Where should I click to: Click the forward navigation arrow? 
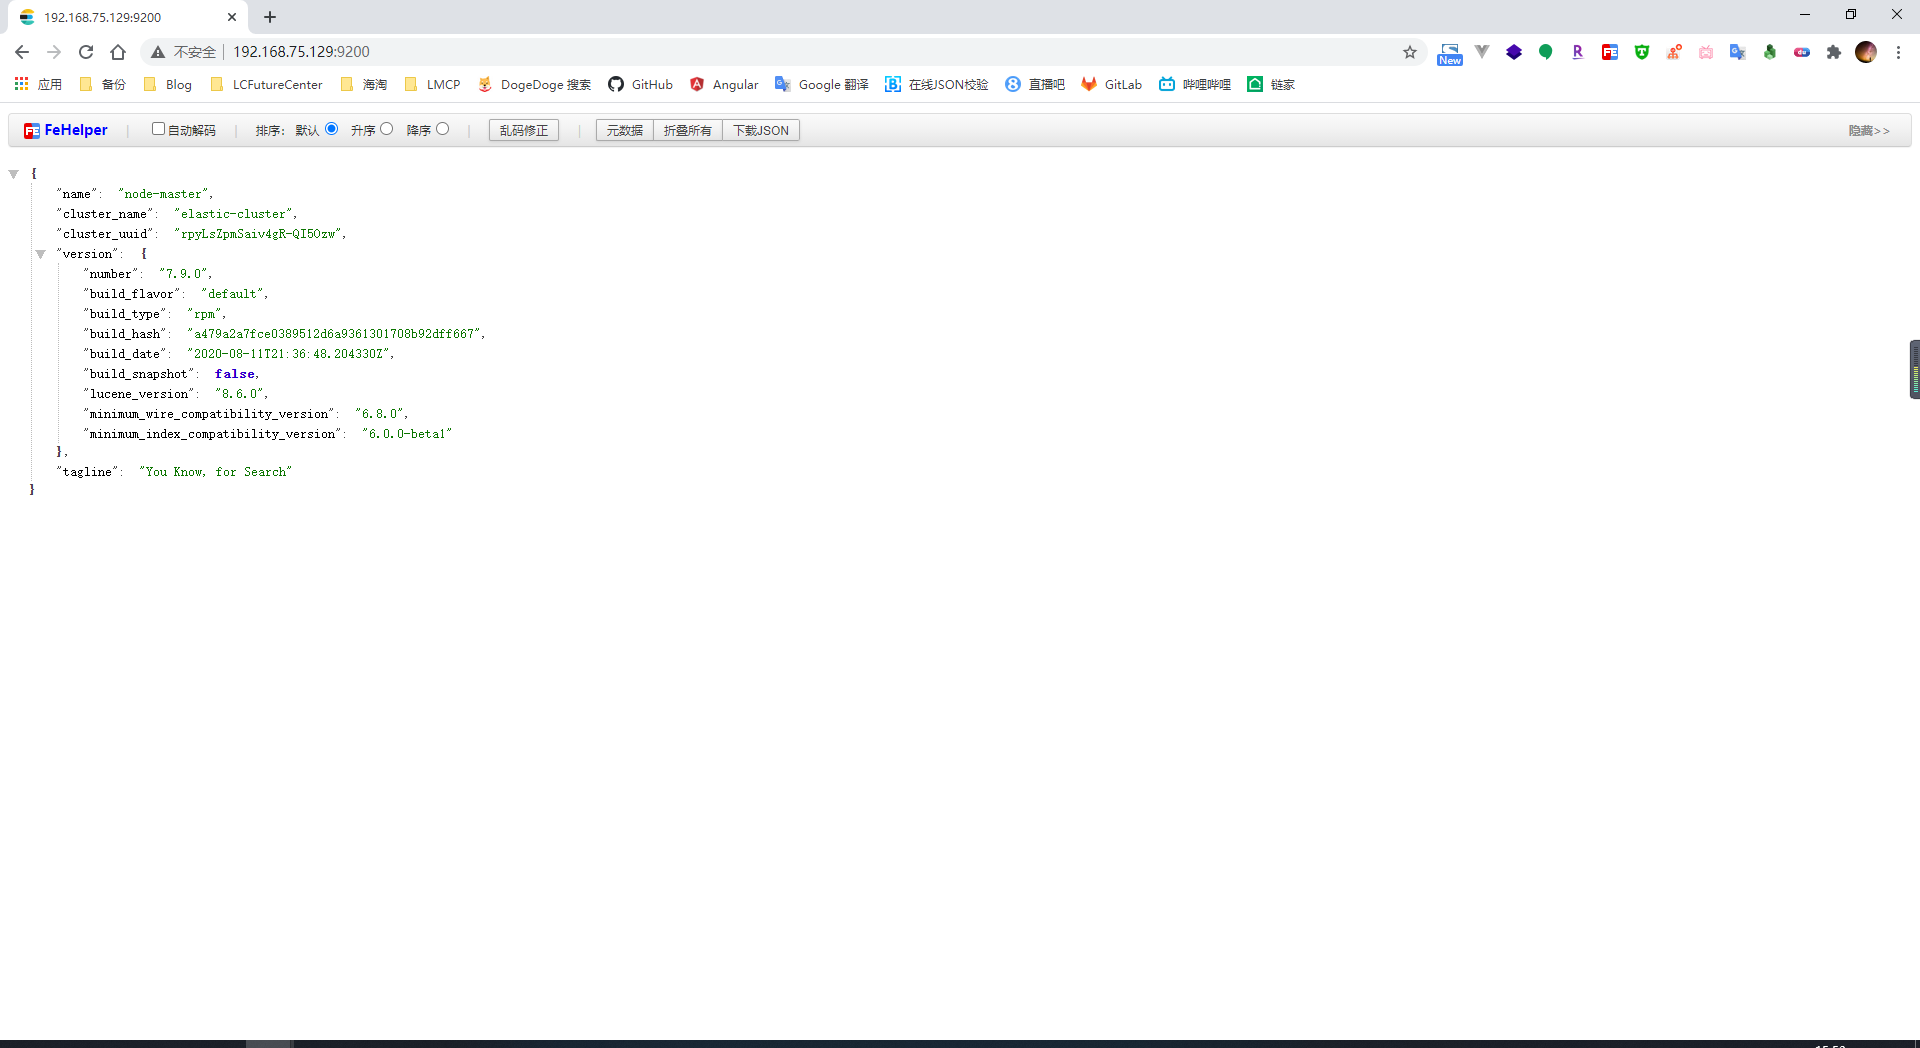(54, 52)
